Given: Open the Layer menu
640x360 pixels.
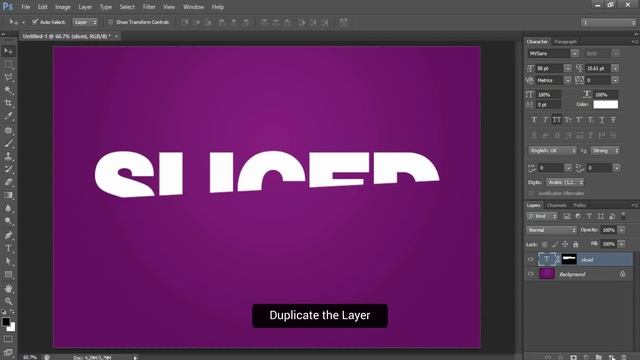Looking at the screenshot, I should [85, 7].
